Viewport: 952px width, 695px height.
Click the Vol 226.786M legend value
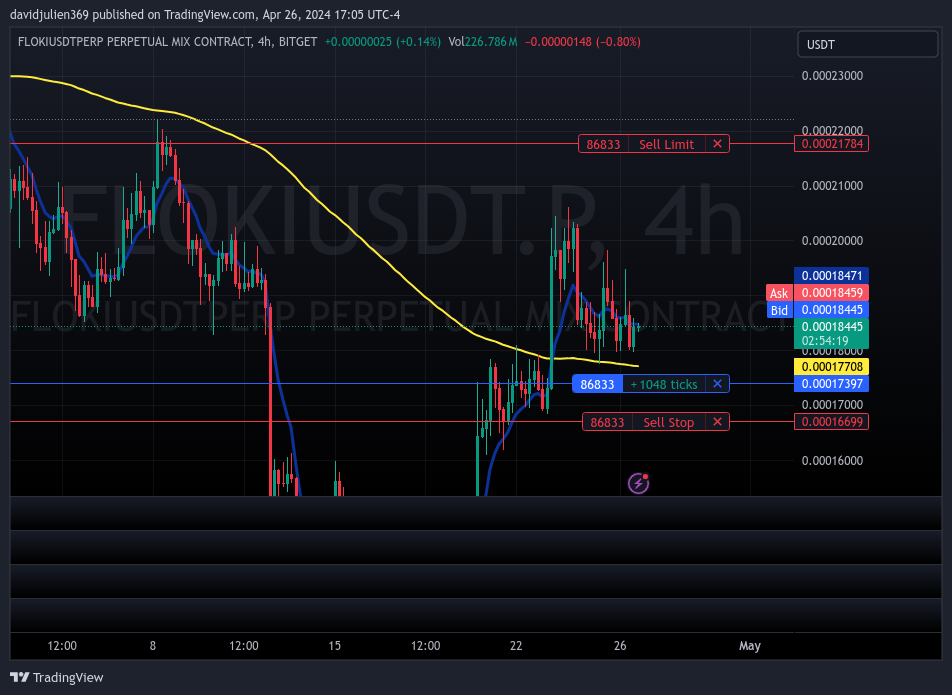(x=483, y=42)
